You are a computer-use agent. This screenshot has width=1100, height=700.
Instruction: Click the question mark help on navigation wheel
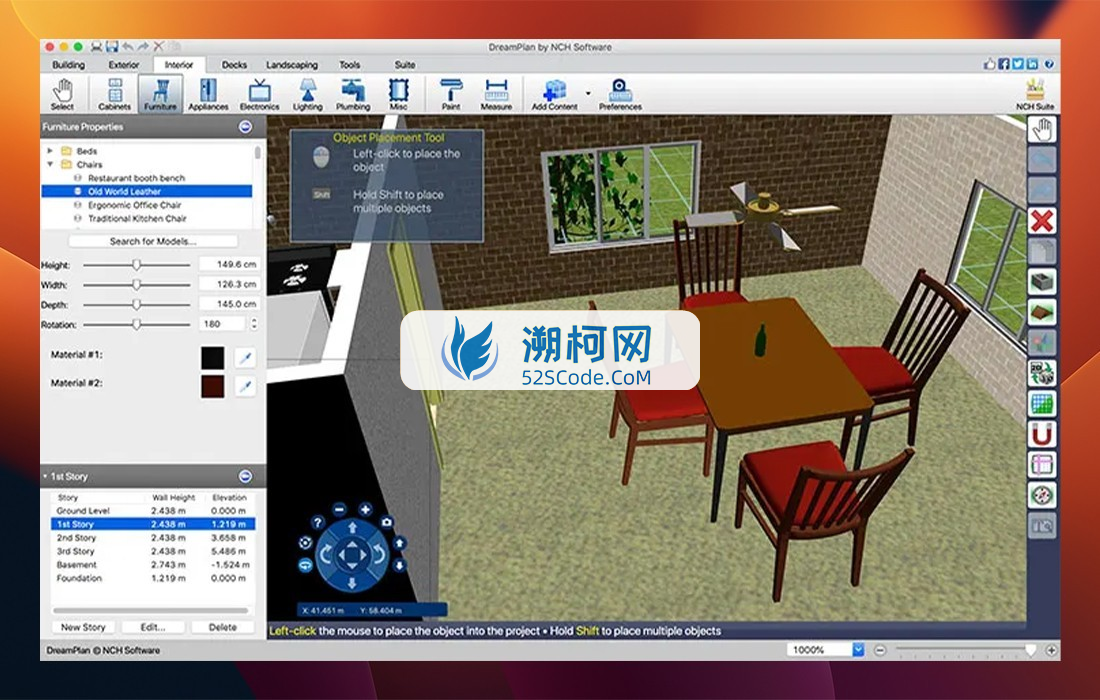[318, 523]
